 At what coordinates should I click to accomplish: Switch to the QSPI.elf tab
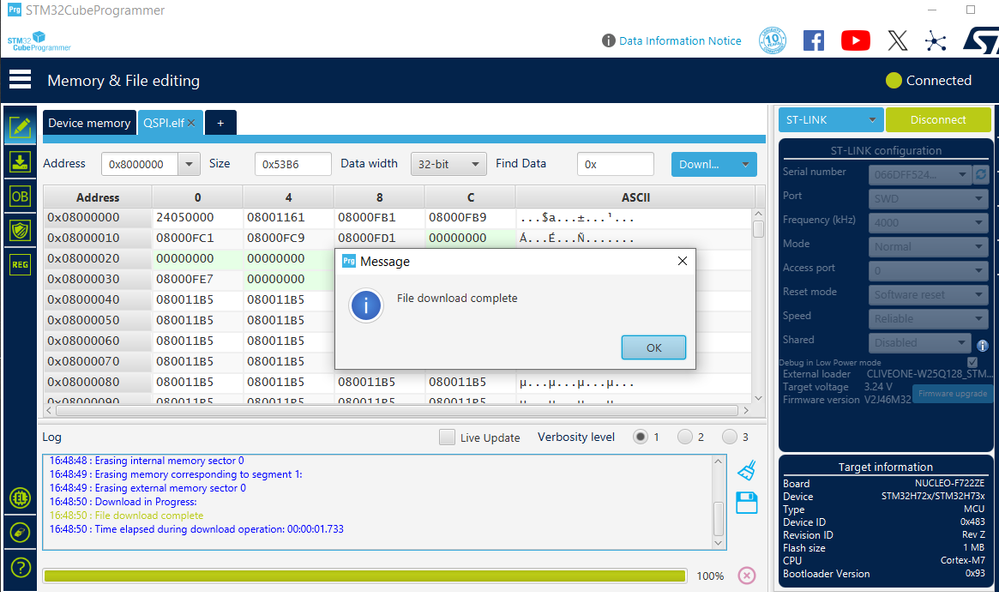(x=164, y=123)
